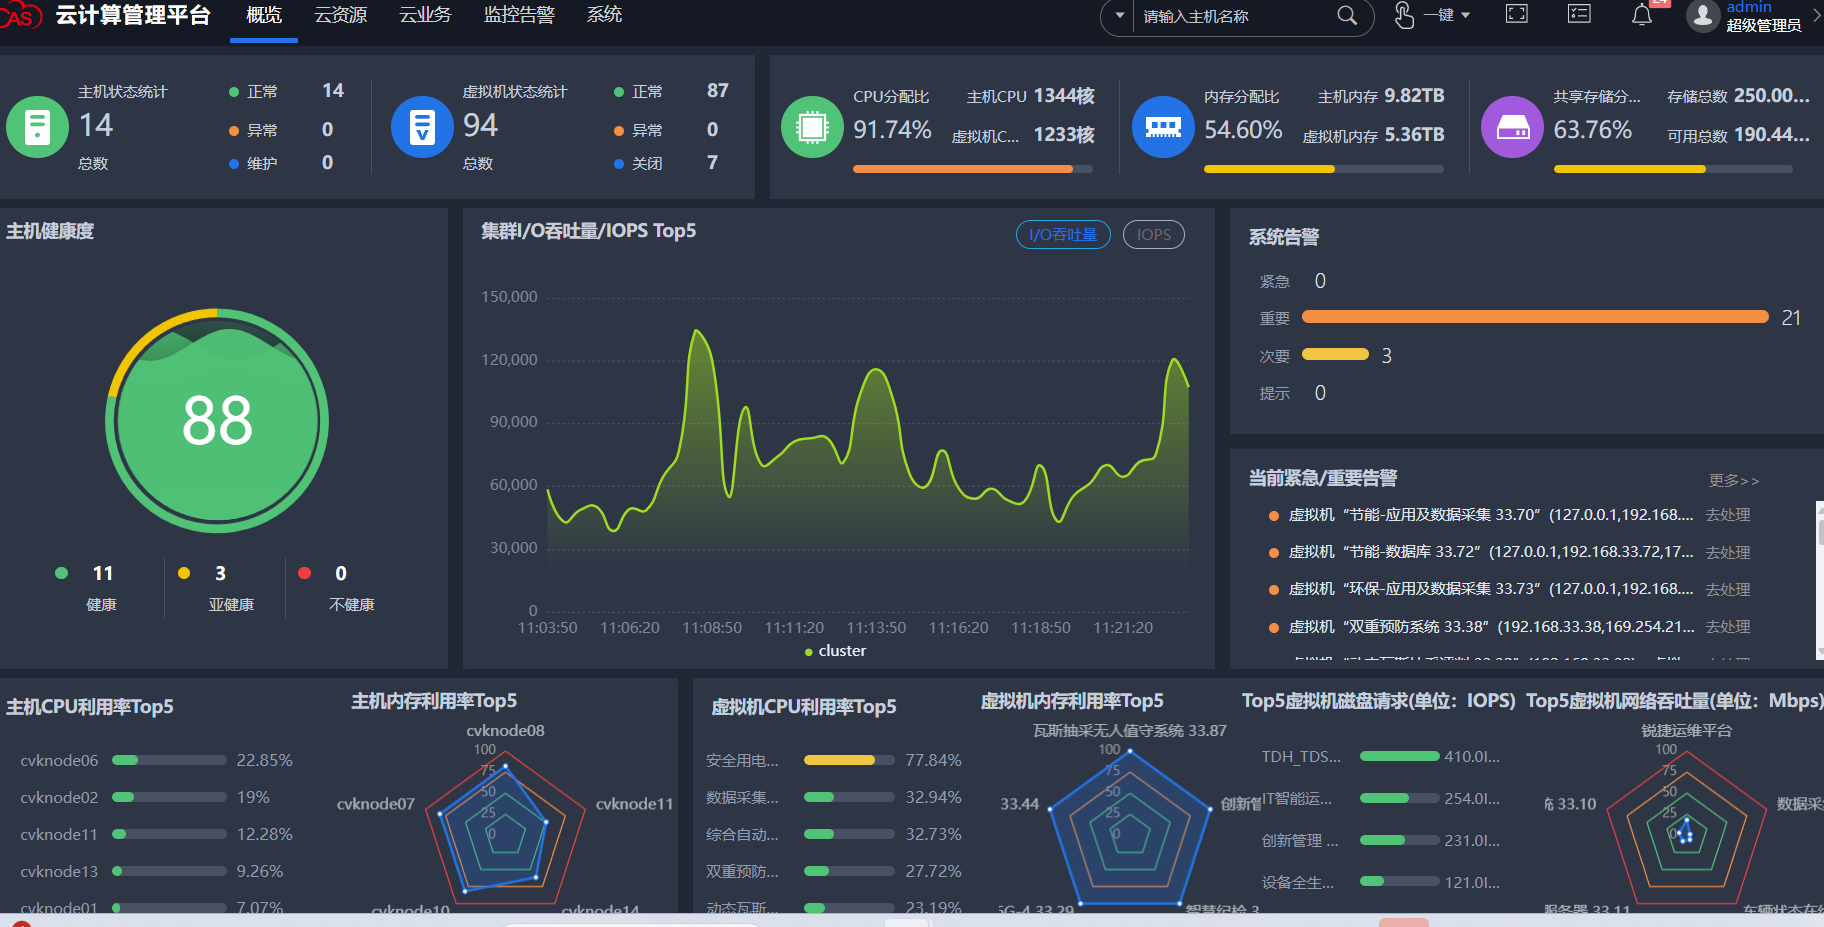Open the 一键 quick action dropdown

[1447, 15]
